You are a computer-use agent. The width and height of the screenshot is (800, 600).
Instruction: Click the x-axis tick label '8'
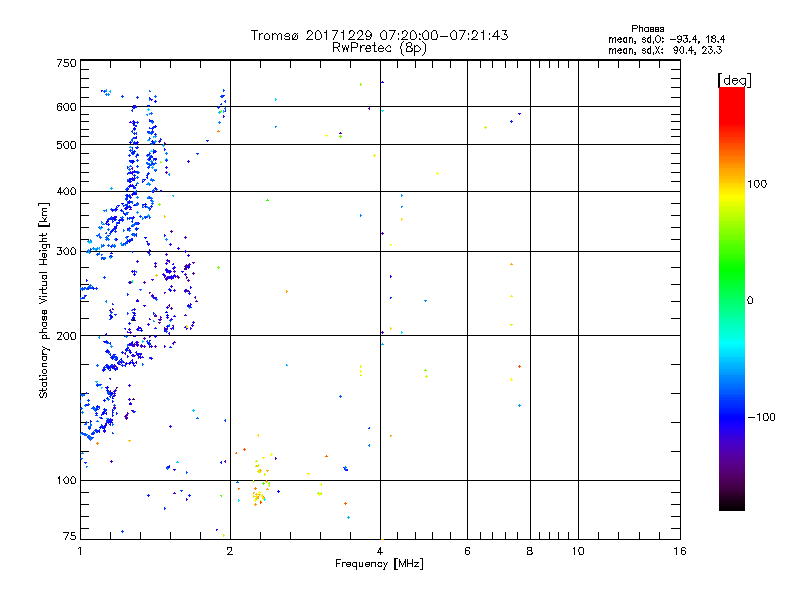[530, 551]
